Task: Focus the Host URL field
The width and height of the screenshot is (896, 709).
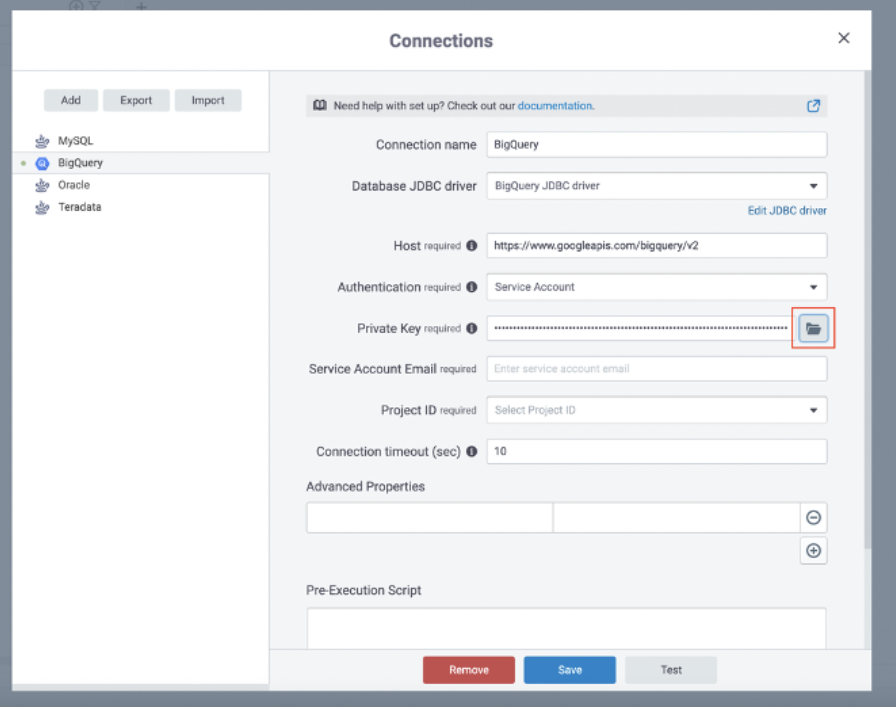Action: click(x=657, y=246)
